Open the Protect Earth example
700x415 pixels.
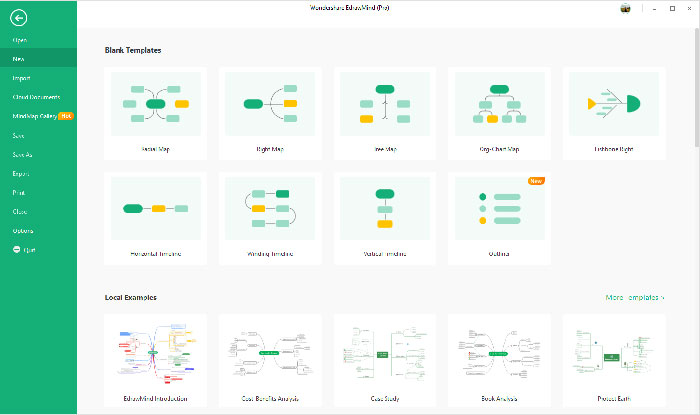(x=614, y=361)
